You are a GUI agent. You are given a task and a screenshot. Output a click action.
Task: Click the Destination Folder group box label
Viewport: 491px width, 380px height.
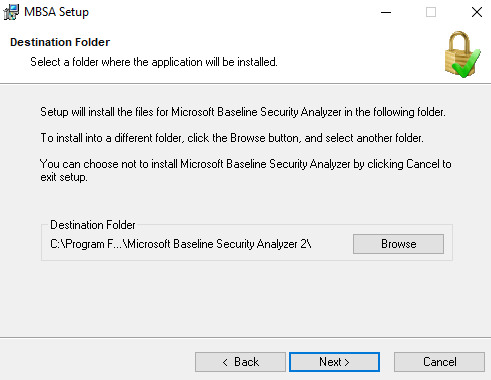(93, 225)
